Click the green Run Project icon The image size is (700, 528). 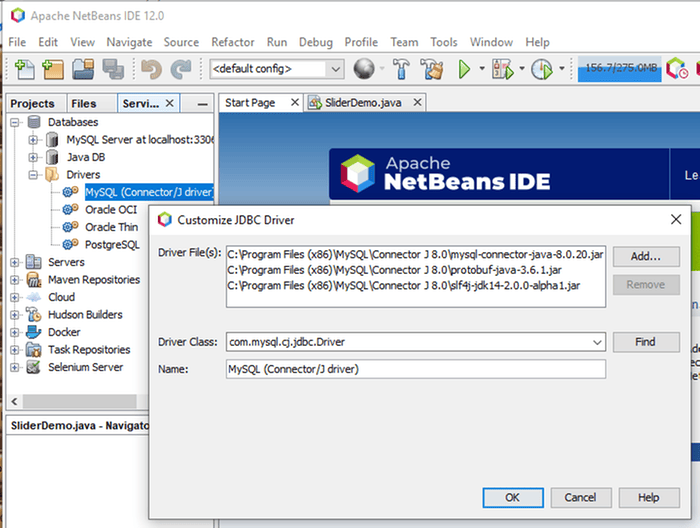pyautogui.click(x=464, y=69)
